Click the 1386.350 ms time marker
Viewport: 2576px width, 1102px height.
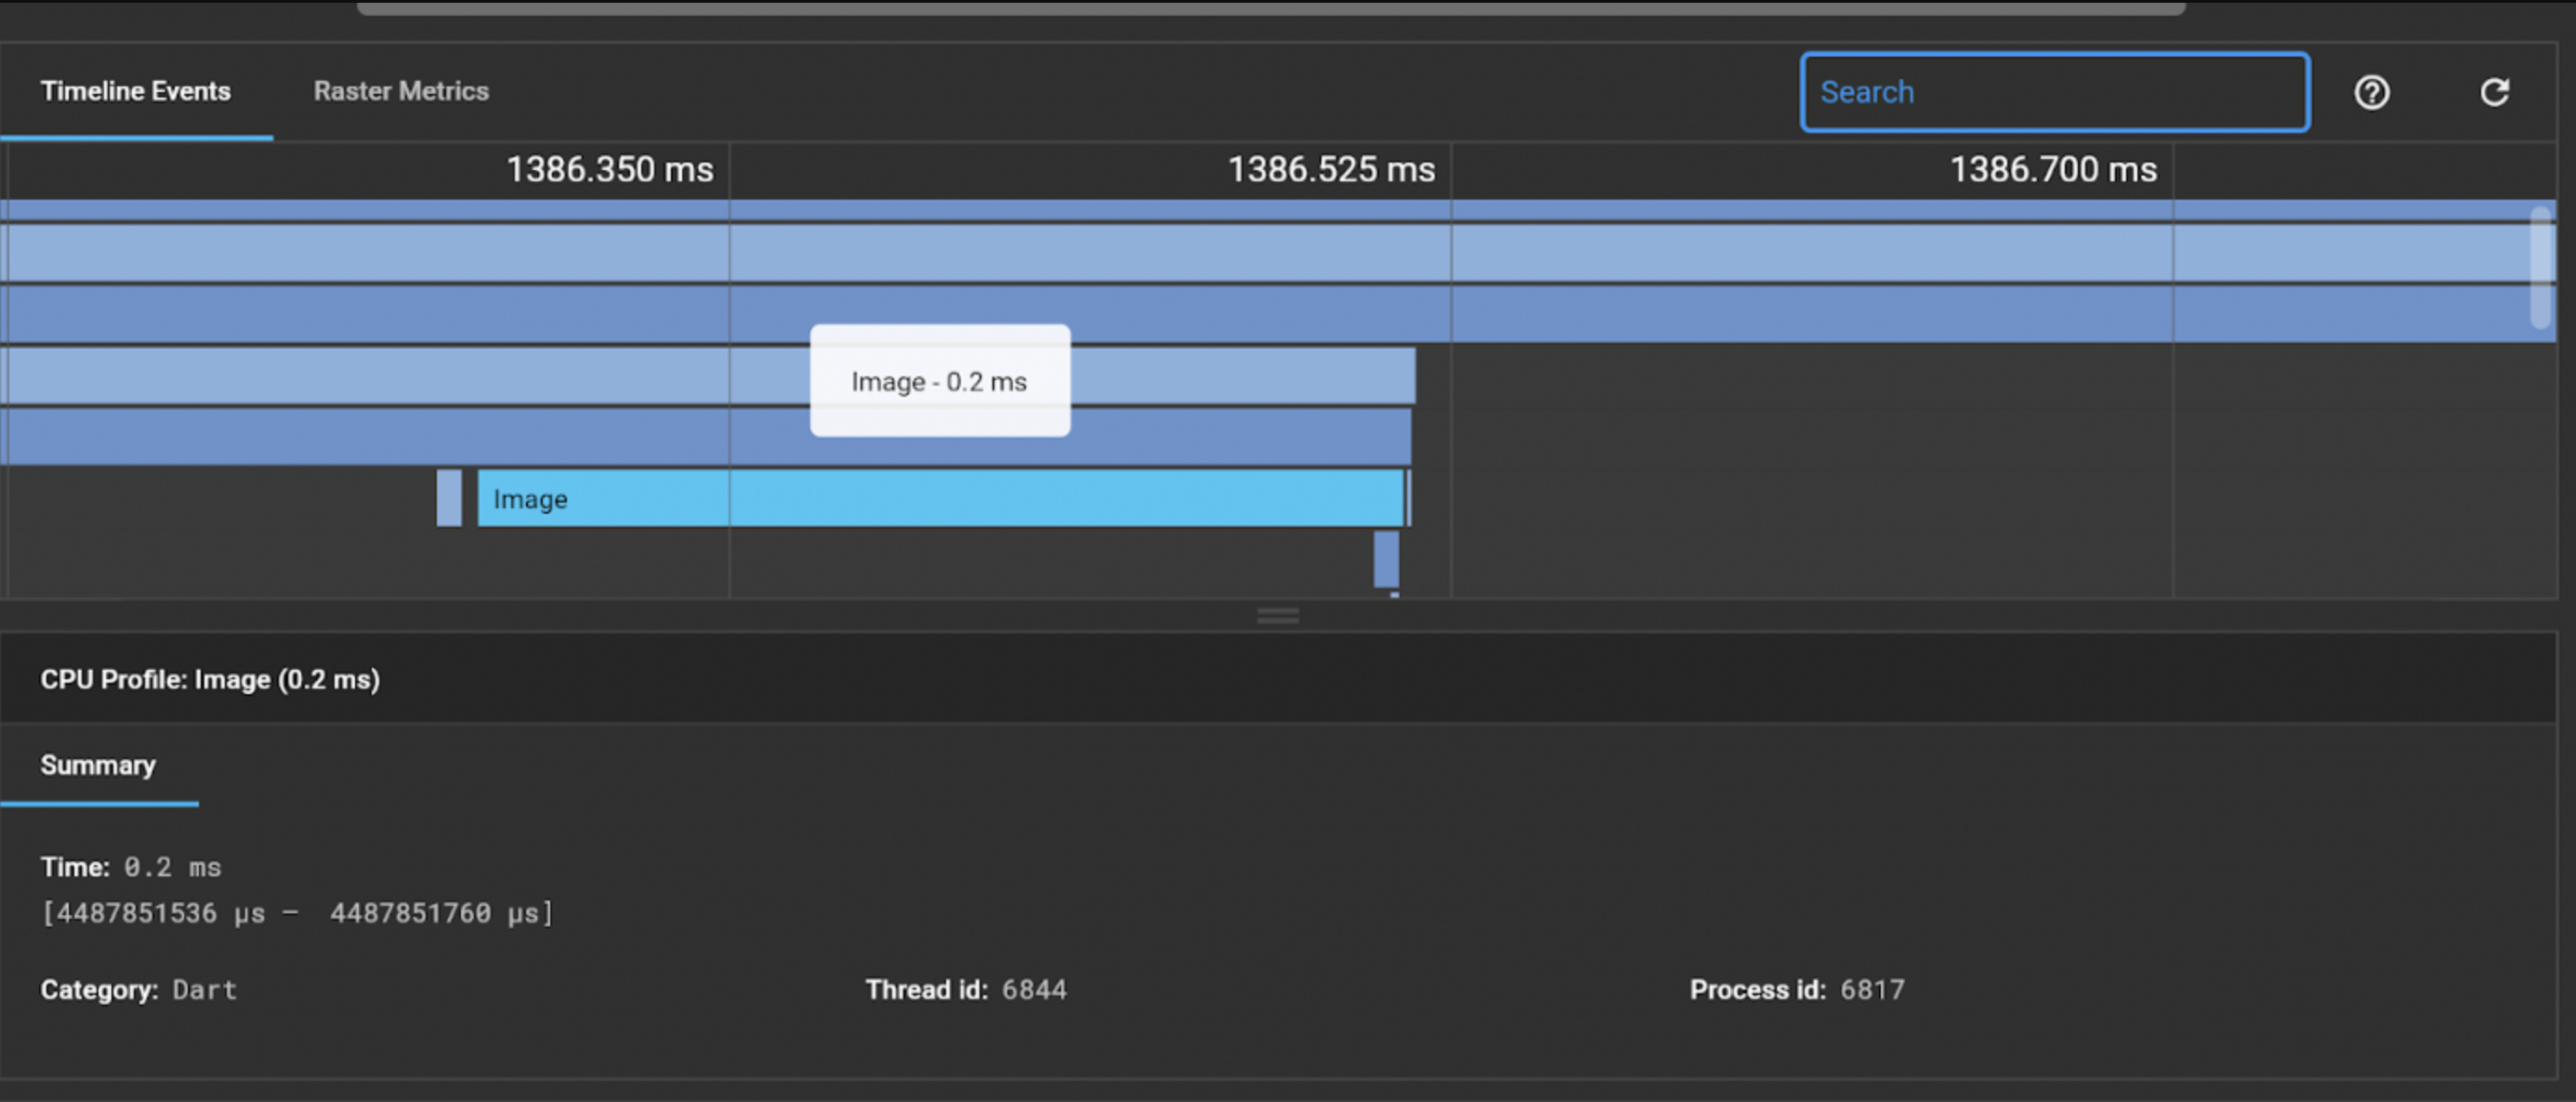click(609, 169)
